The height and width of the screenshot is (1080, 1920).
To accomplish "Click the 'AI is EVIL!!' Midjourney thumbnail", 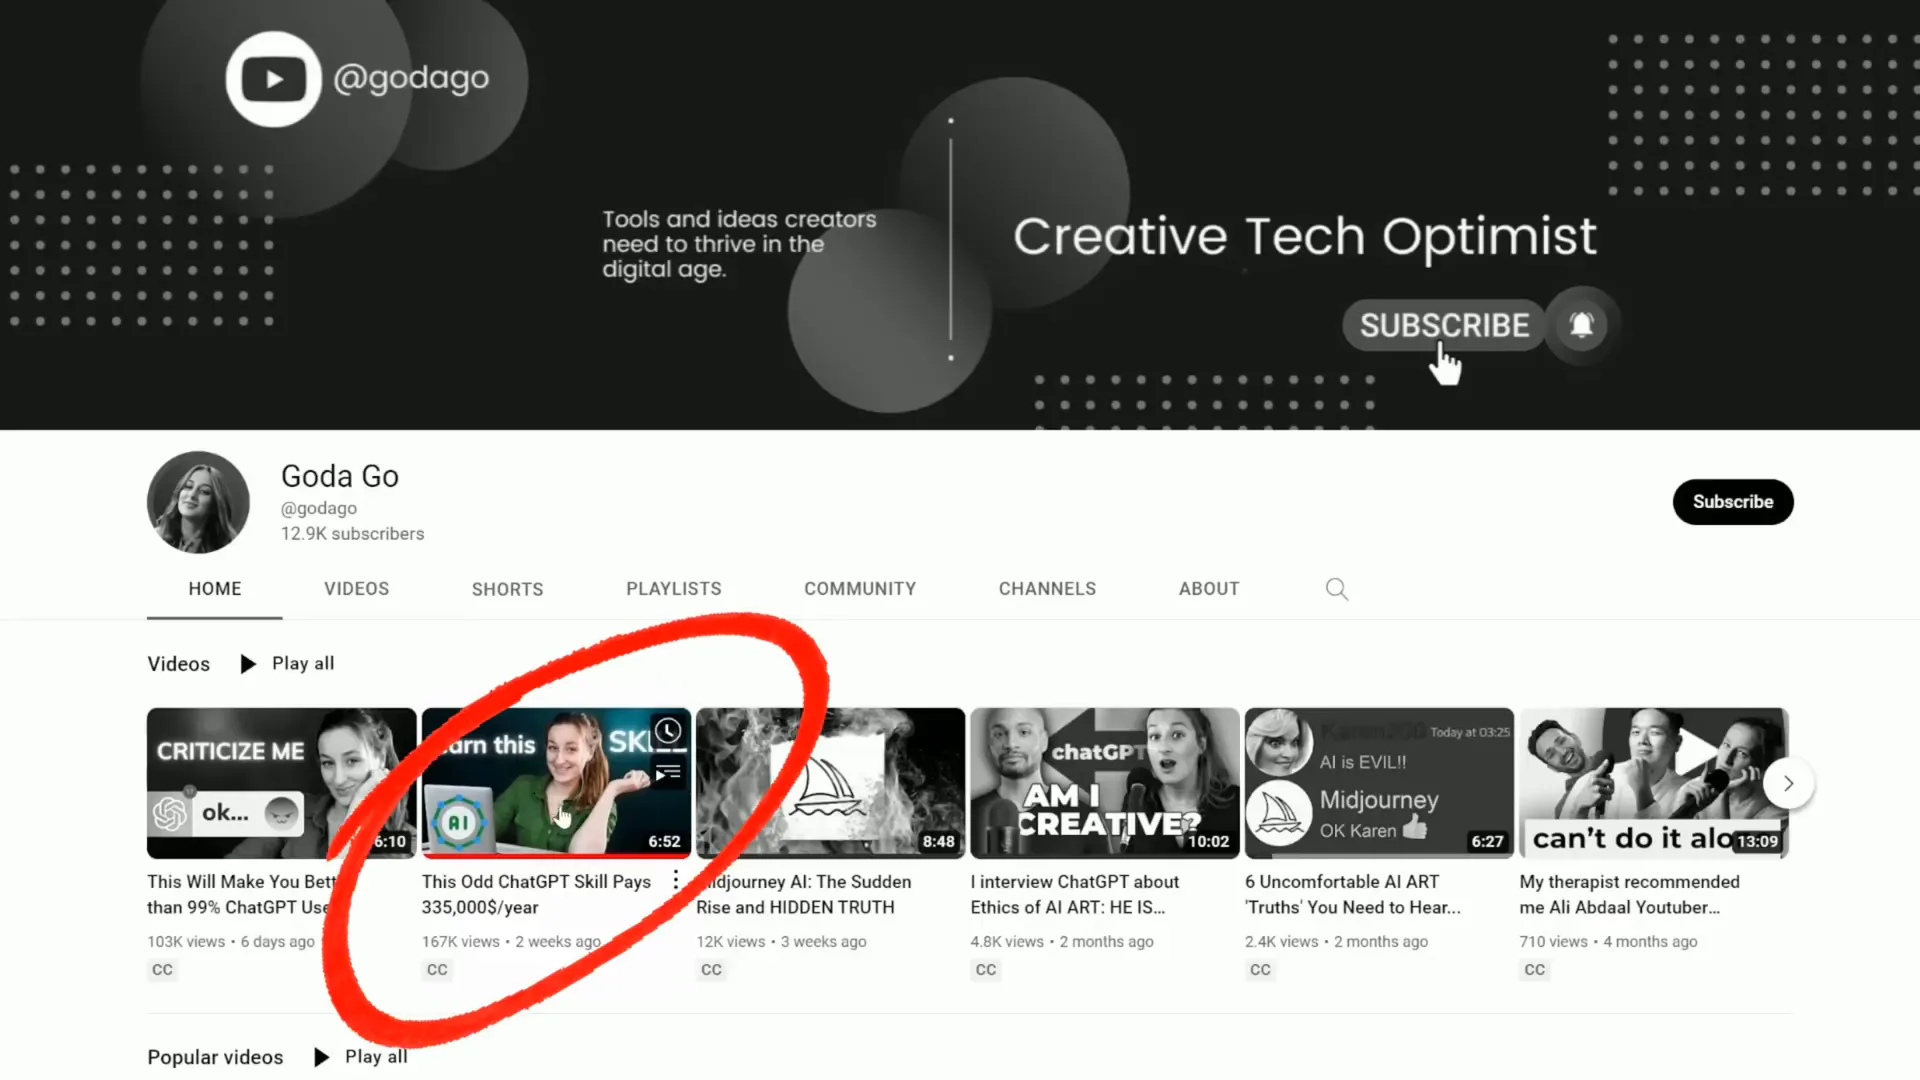I will tap(1379, 783).
